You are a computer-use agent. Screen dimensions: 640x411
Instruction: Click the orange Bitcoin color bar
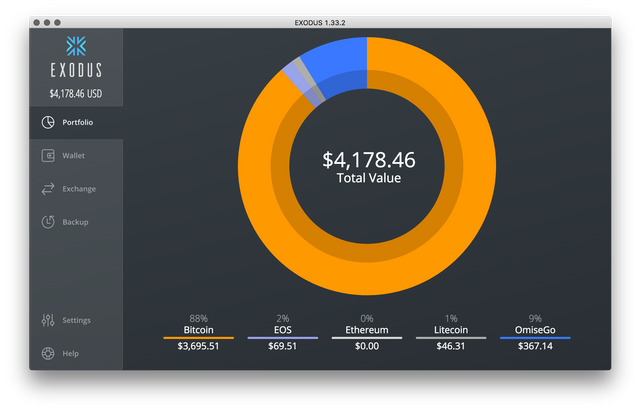pos(198,338)
